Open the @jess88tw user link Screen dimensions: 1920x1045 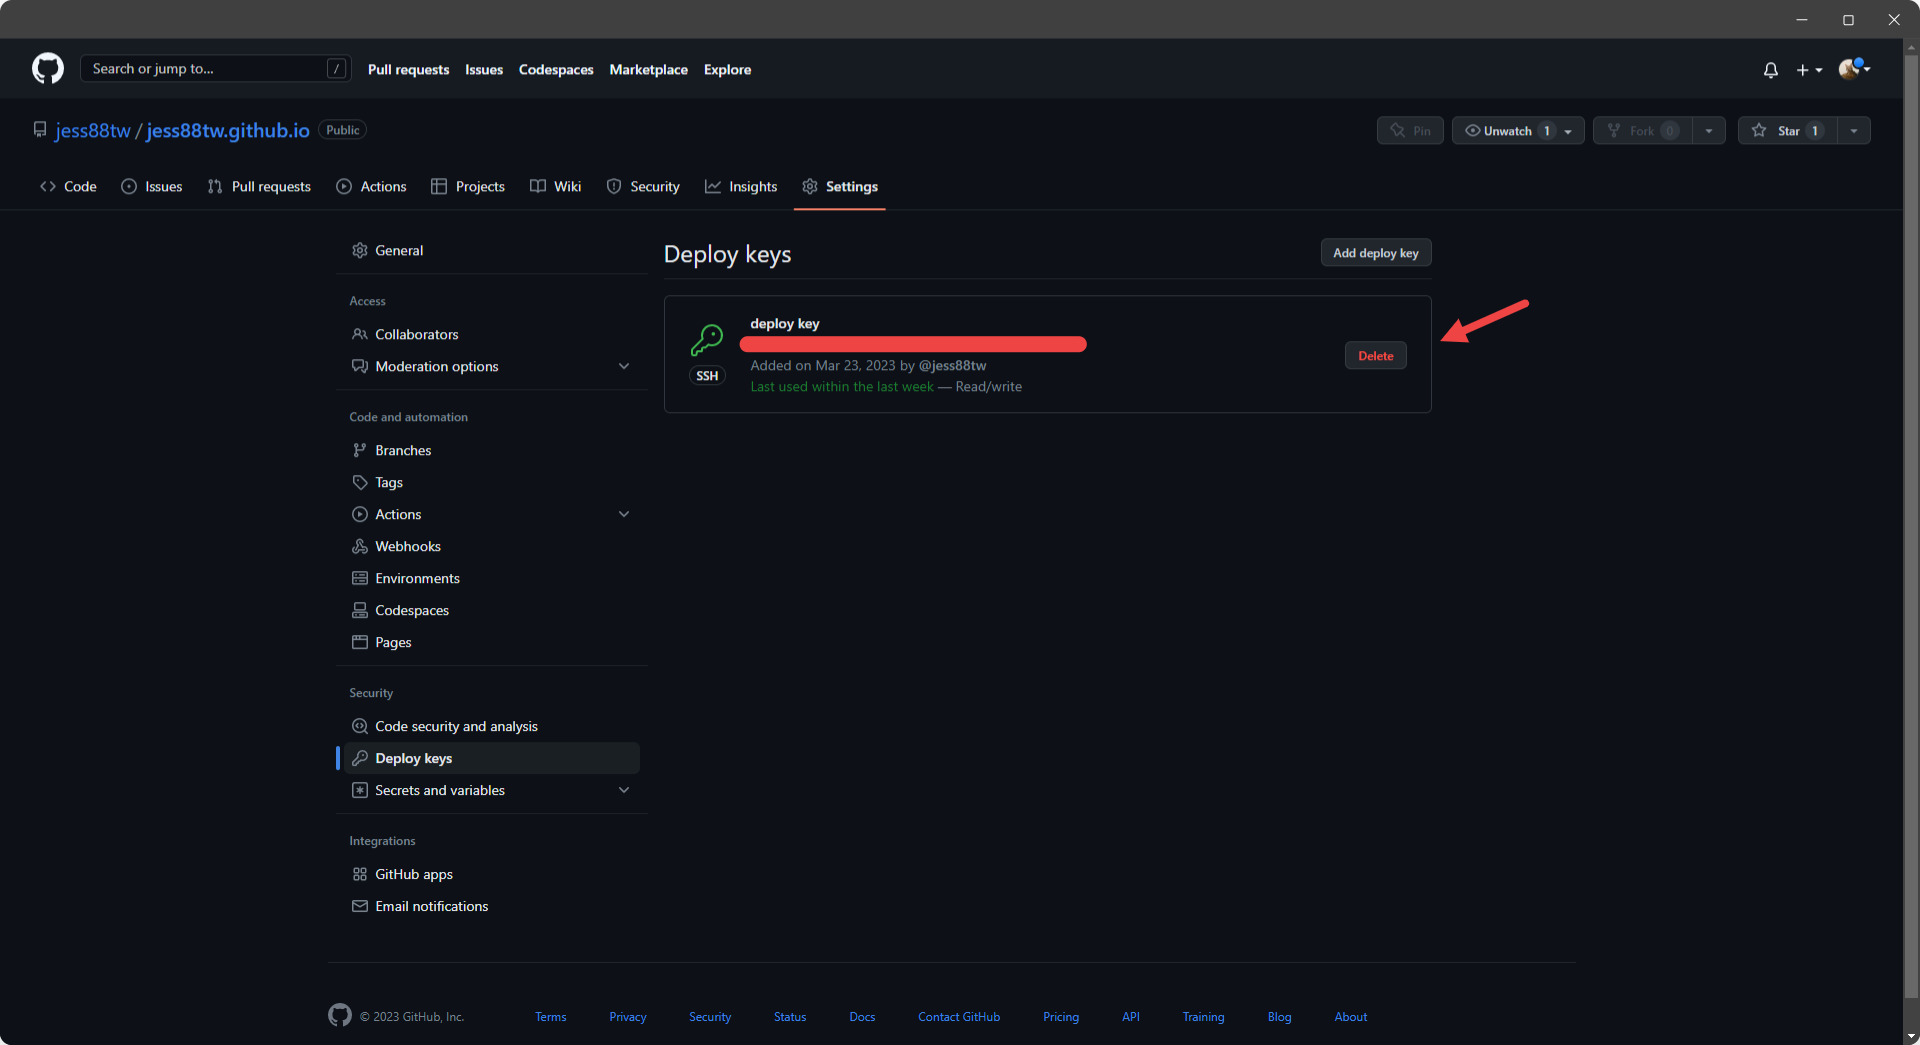952,366
